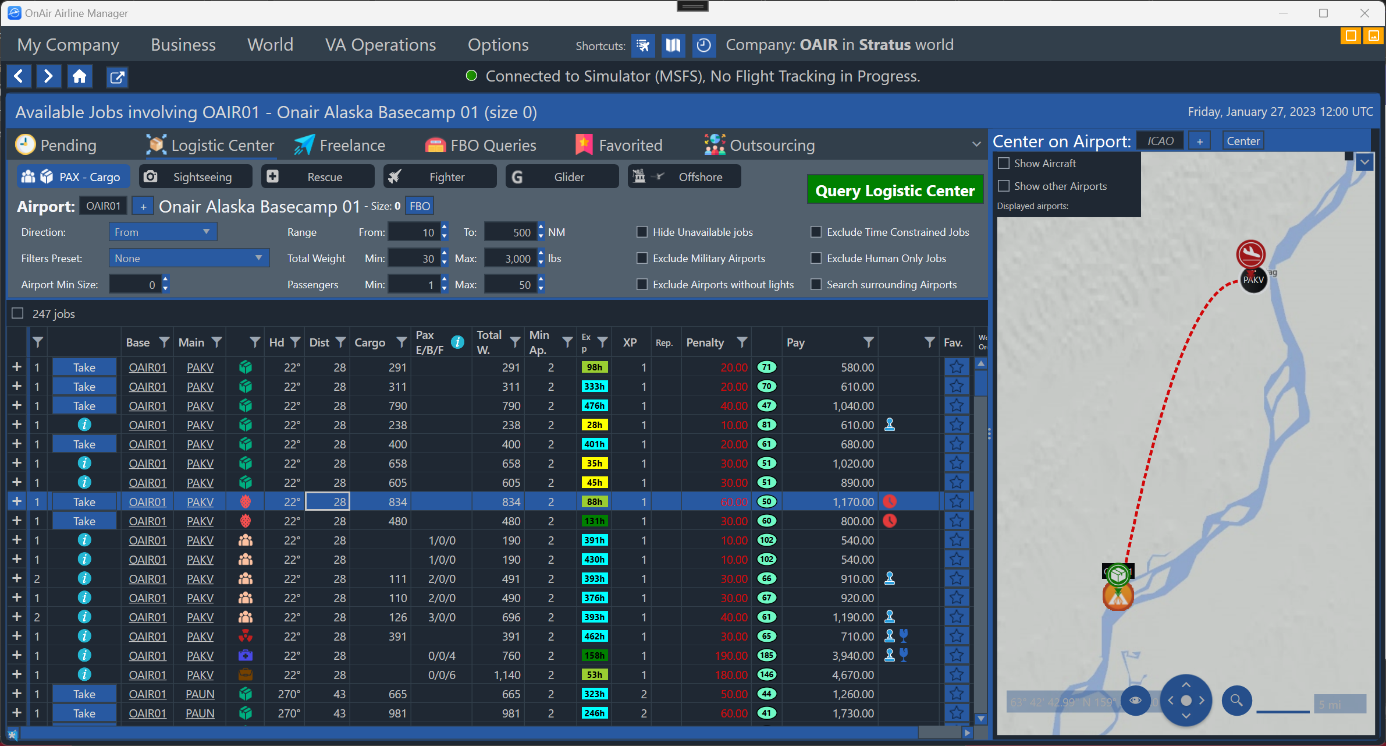1386x746 pixels.
Task: Take the first job to PAKV
Action: pos(84,368)
